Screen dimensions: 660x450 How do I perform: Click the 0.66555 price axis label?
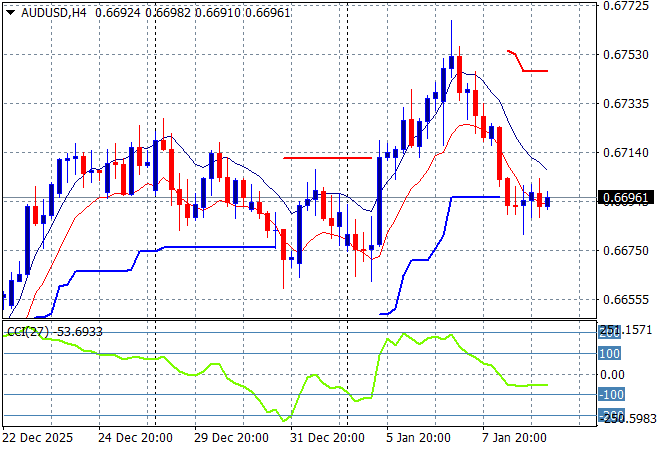pos(627,300)
